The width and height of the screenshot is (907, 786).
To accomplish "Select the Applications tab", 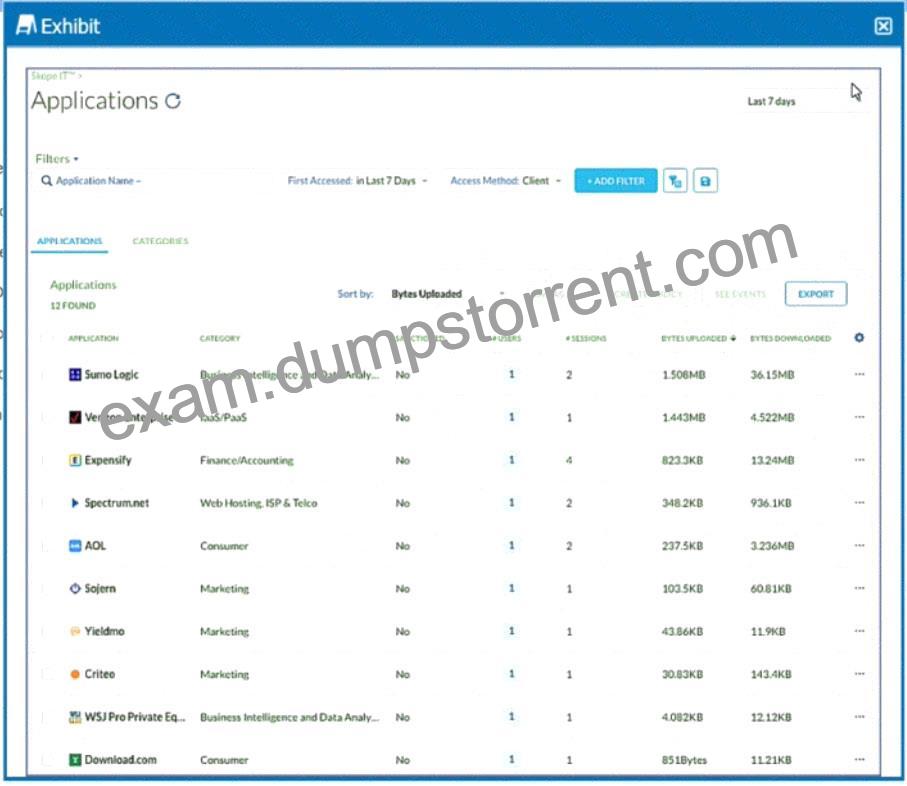I will coord(69,241).
